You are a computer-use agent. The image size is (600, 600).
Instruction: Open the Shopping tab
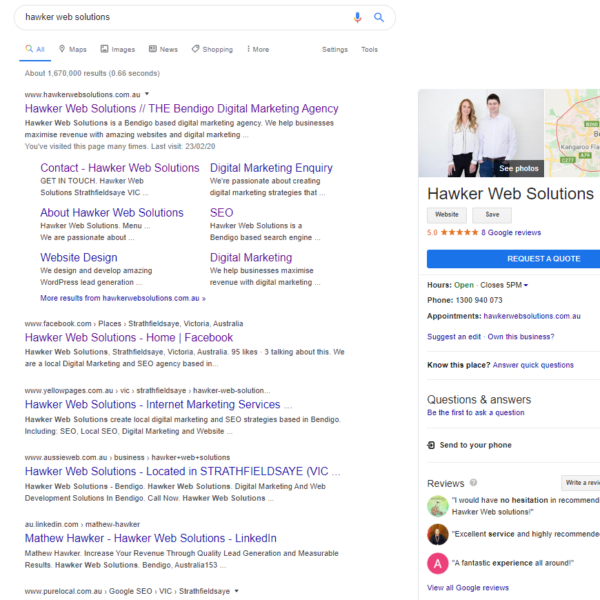click(x=212, y=49)
